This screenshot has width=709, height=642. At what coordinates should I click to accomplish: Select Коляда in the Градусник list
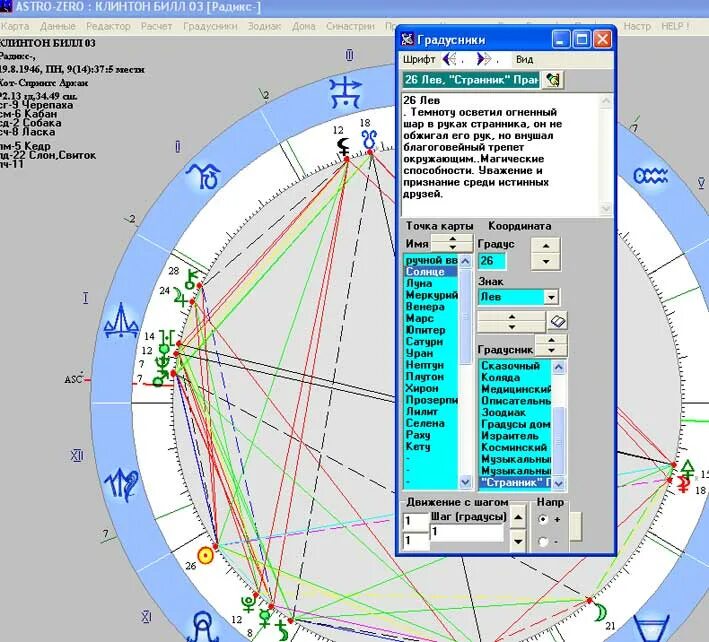click(515, 378)
